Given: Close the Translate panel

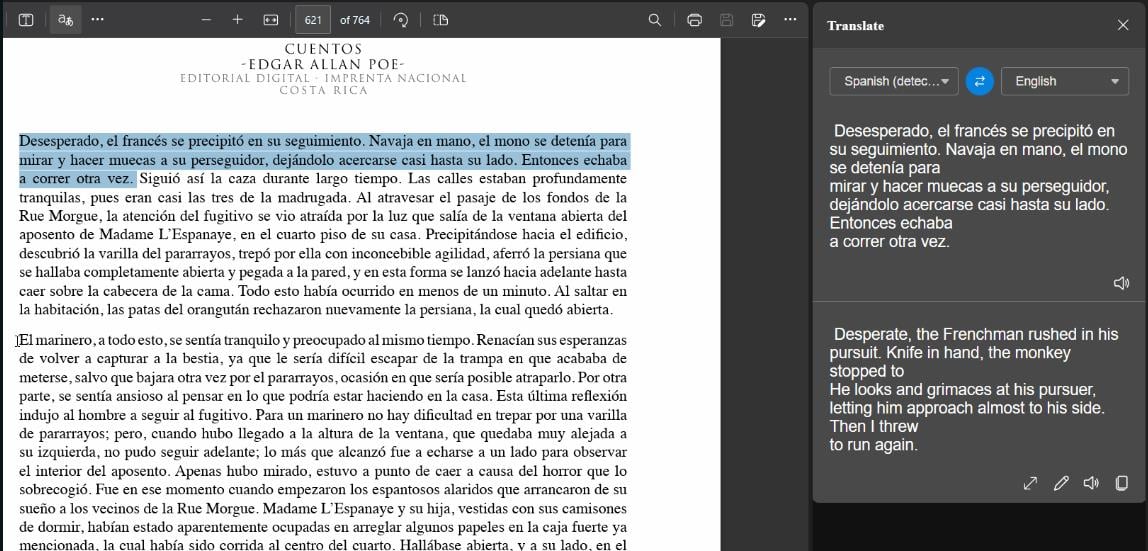Looking at the screenshot, I should coord(1123,26).
